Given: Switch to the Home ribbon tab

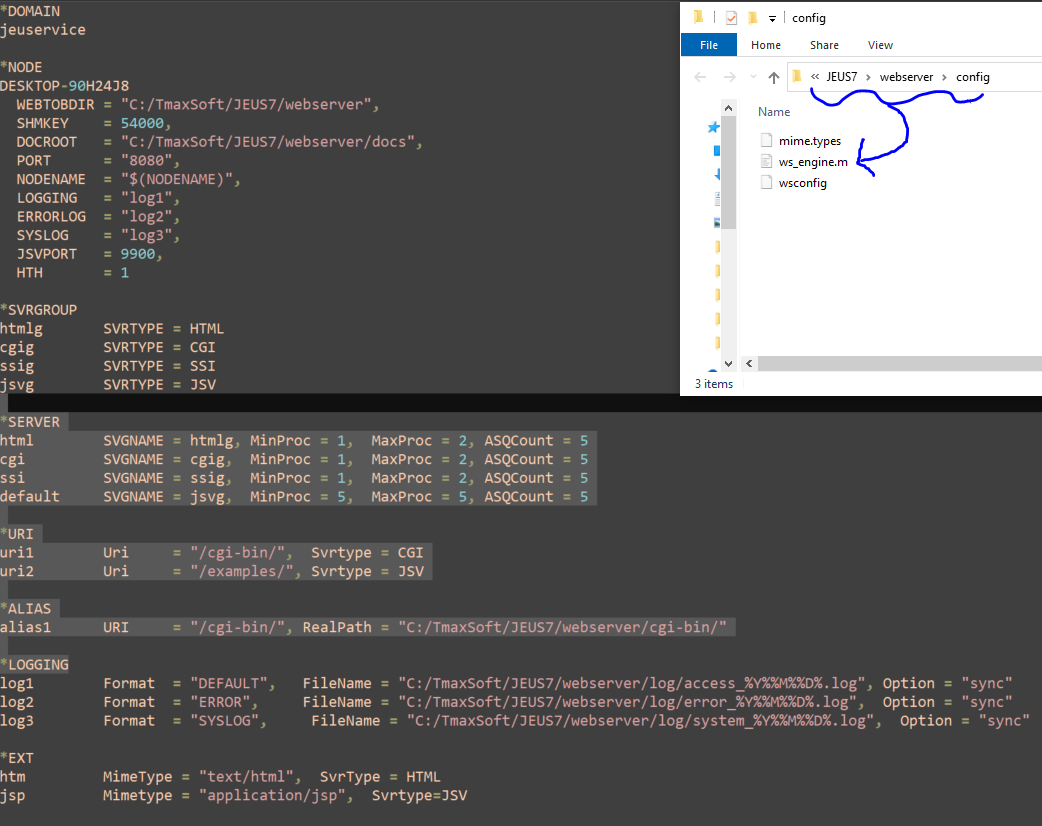Looking at the screenshot, I should [x=766, y=45].
